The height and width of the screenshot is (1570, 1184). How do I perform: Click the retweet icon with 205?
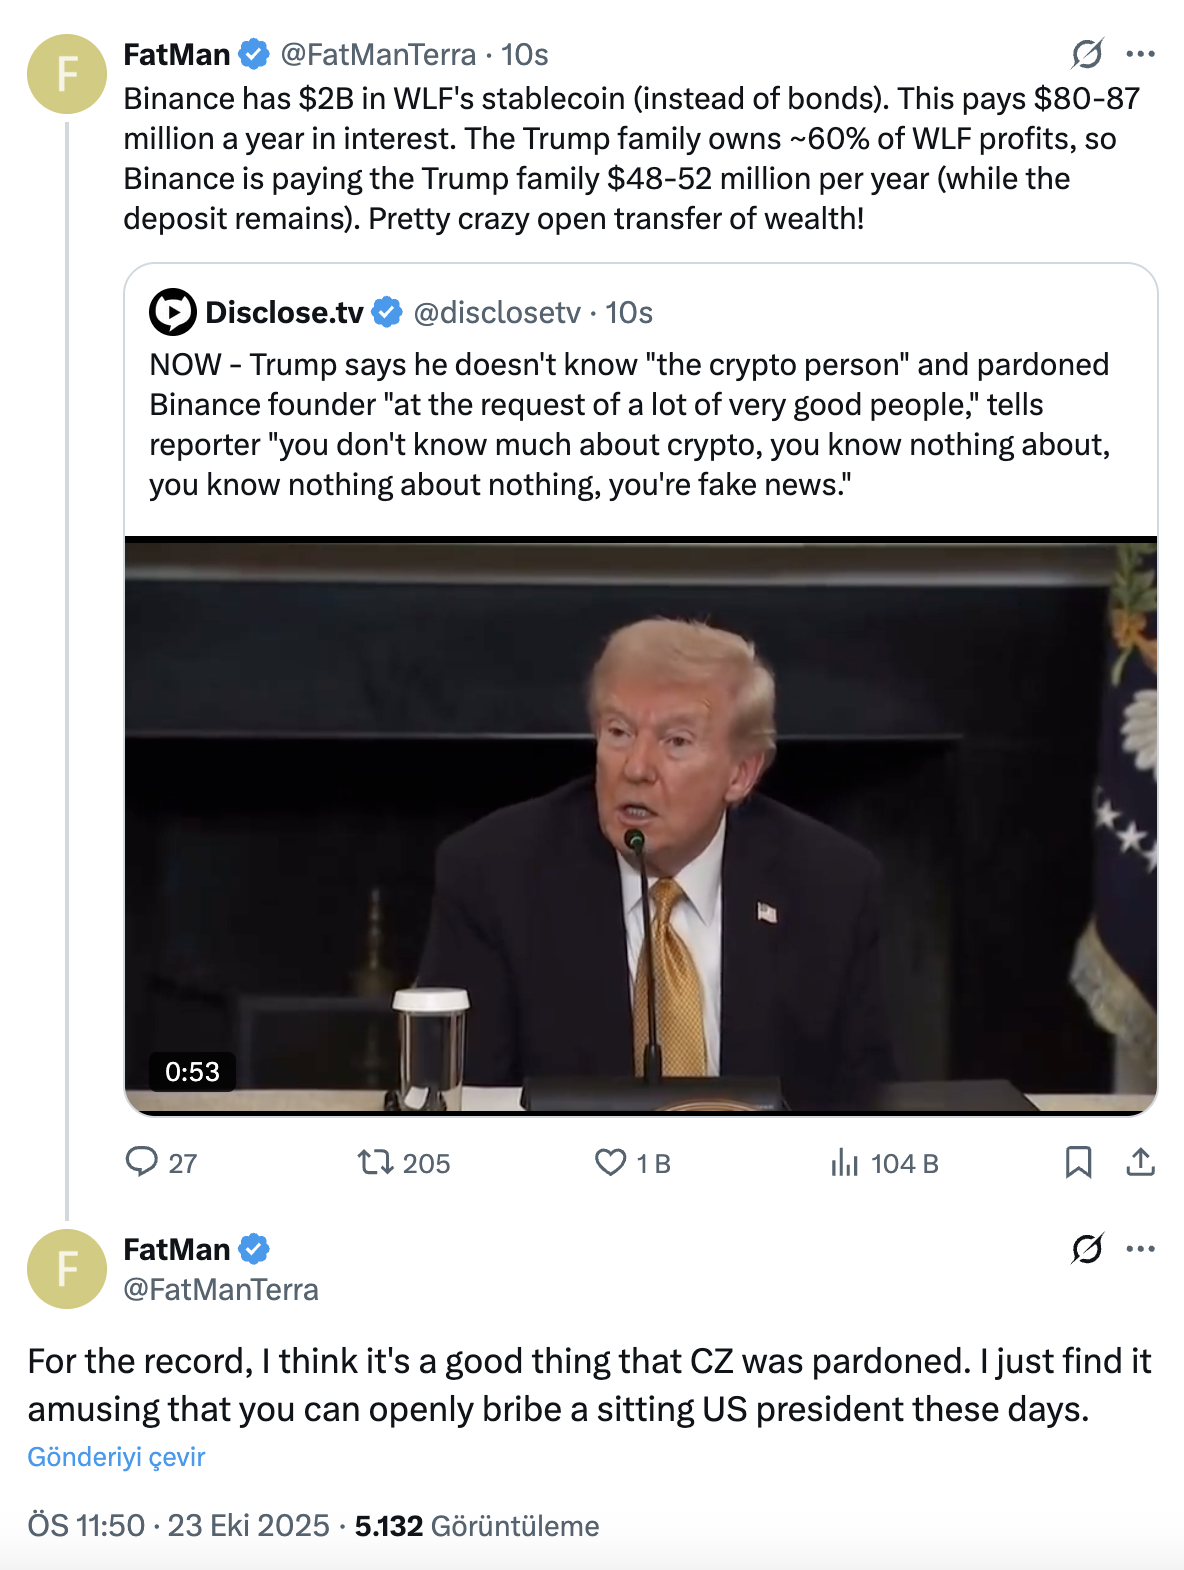click(376, 1162)
